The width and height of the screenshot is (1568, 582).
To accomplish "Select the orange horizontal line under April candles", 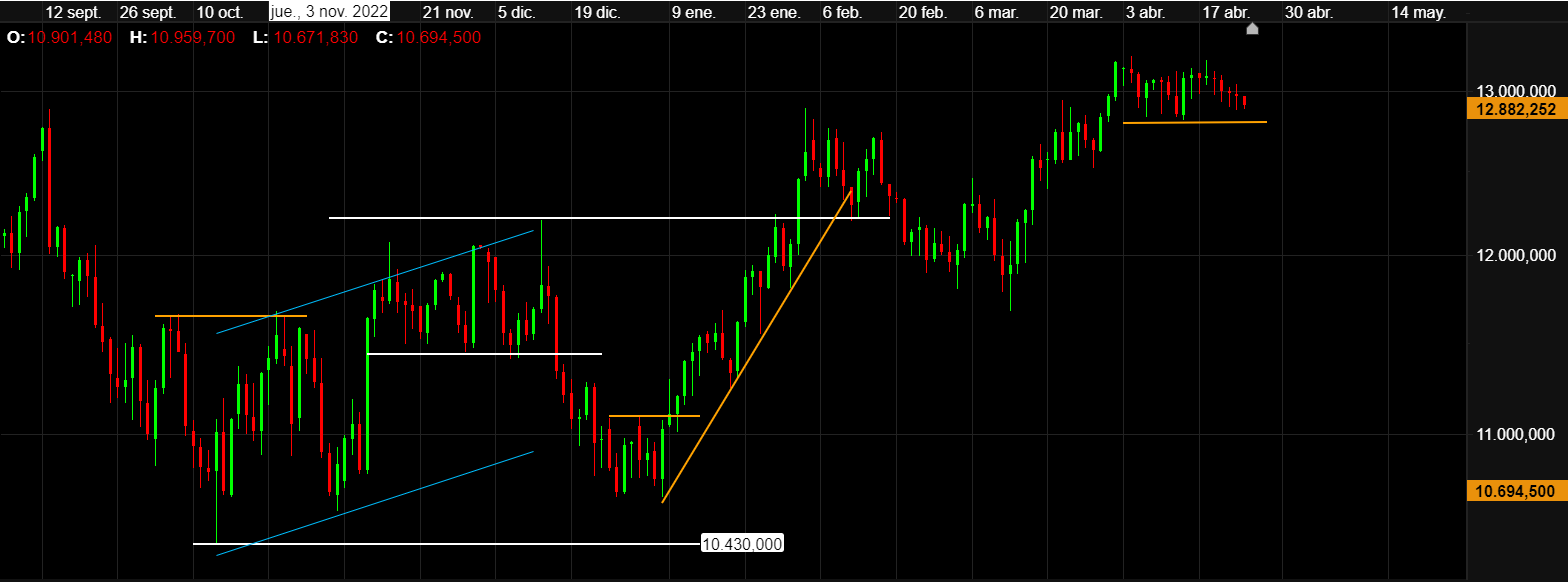I will 1195,122.
